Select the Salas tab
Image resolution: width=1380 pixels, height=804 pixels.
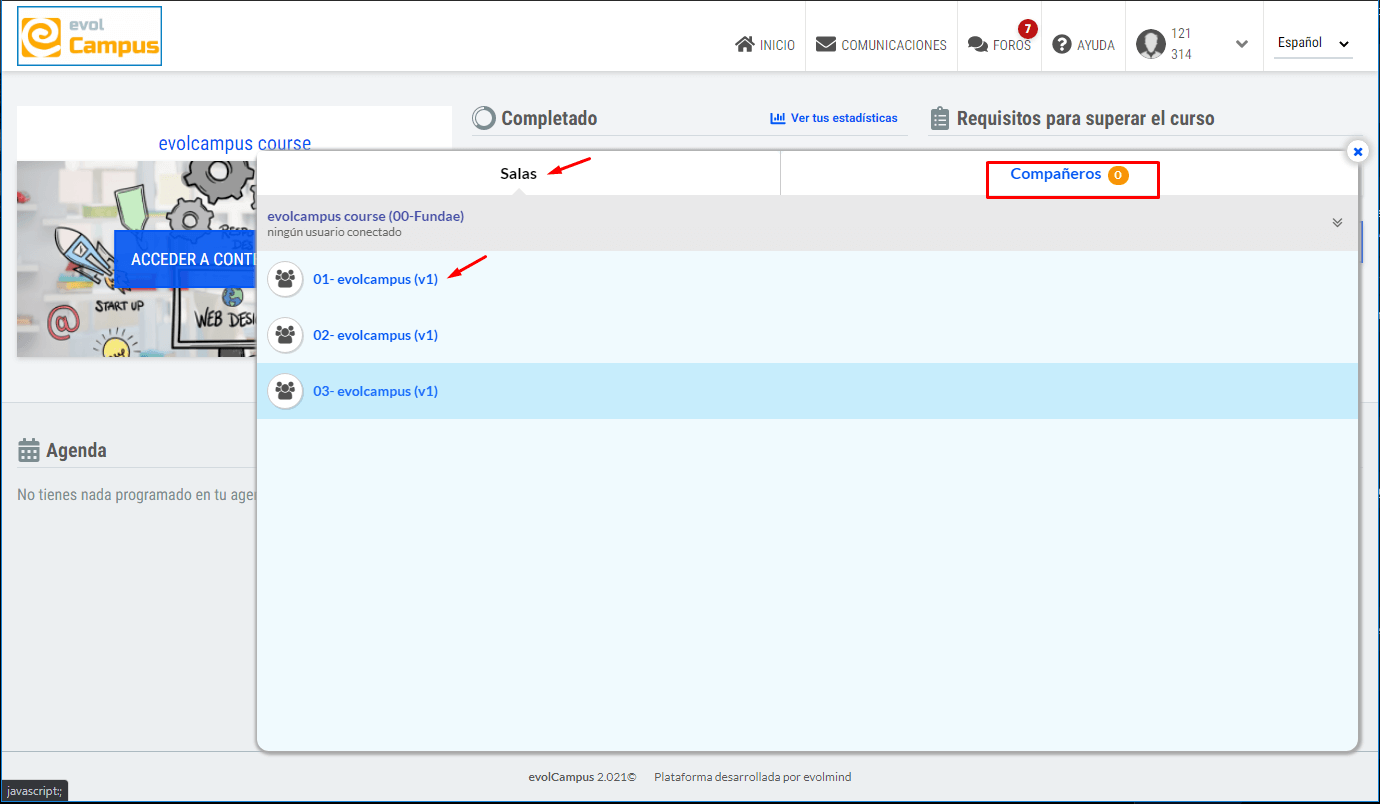point(518,174)
